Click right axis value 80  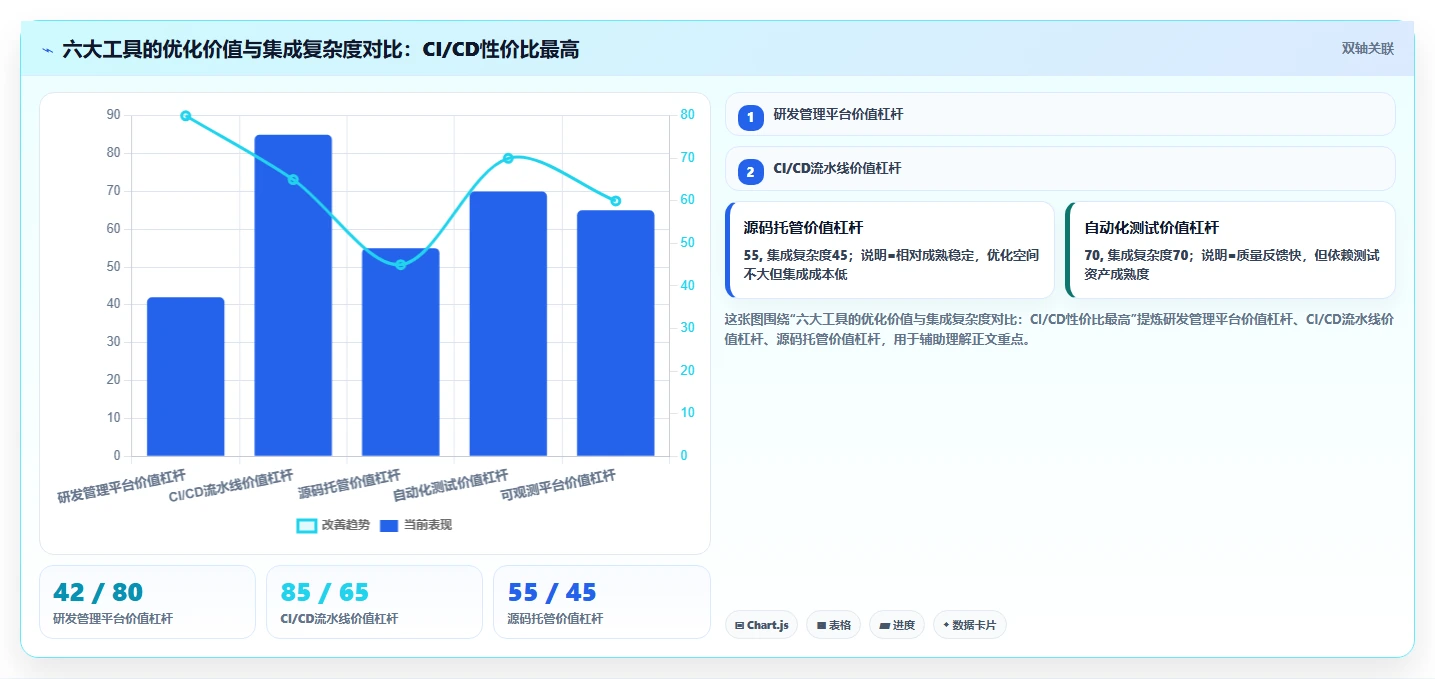(688, 115)
